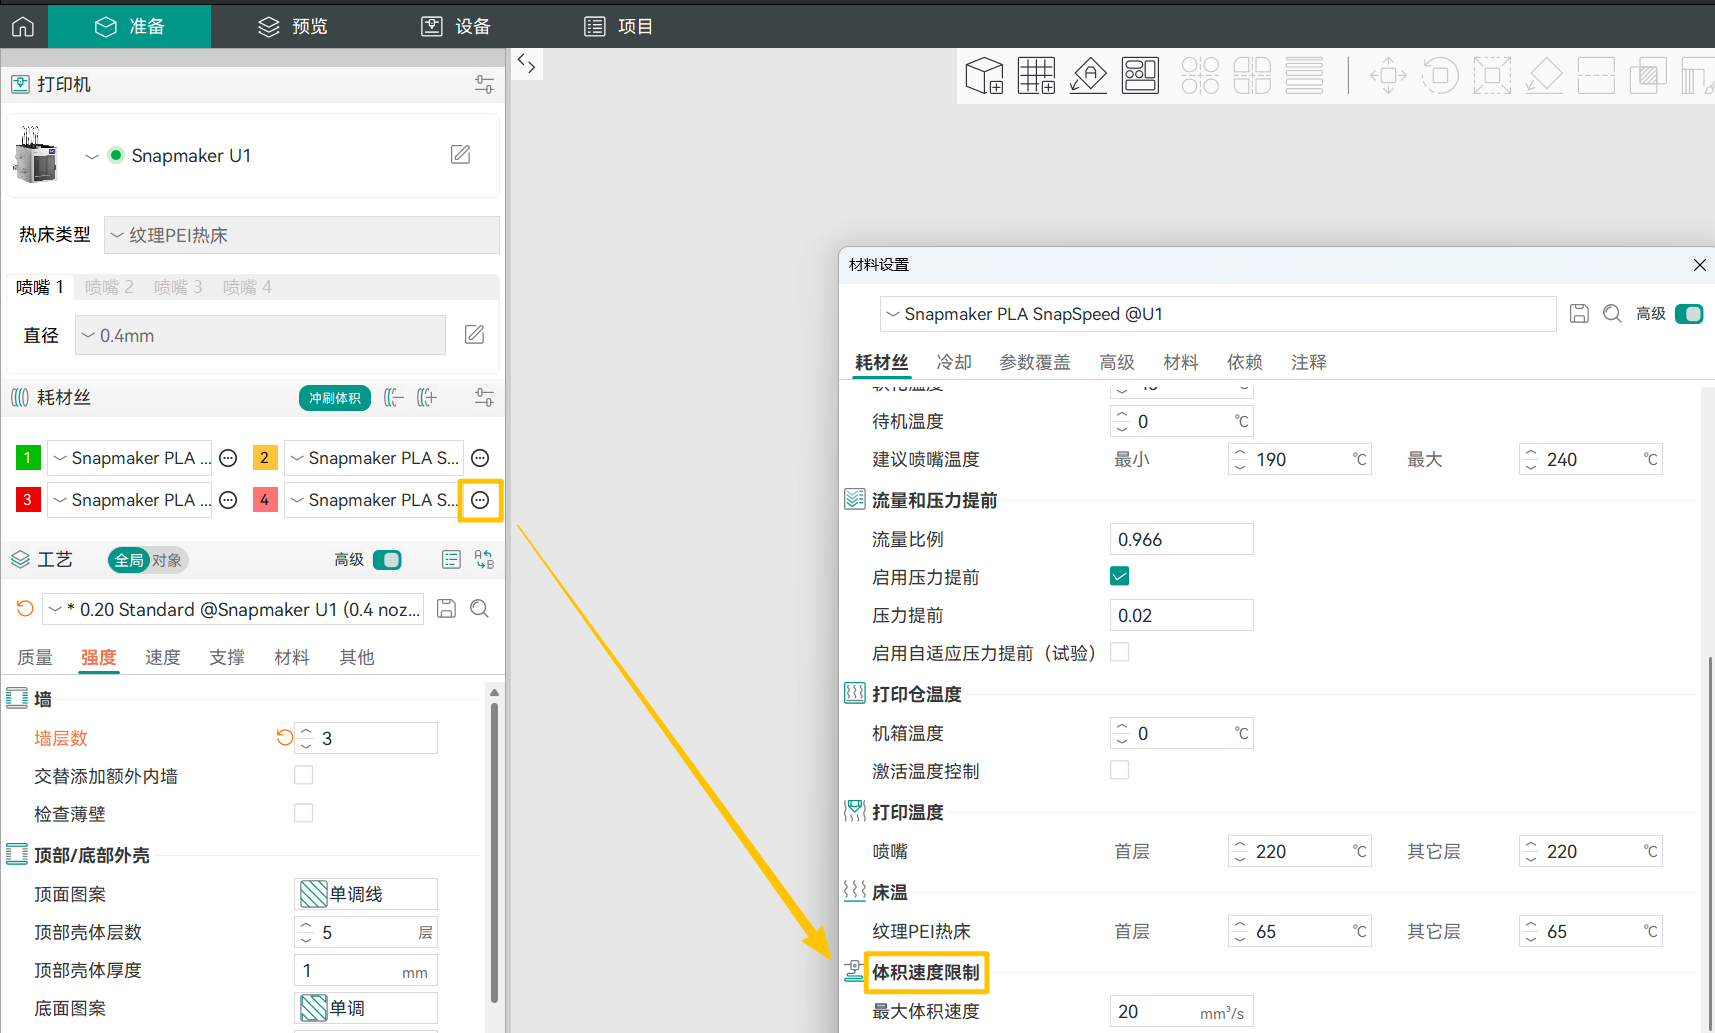The width and height of the screenshot is (1715, 1033).
Task: Open the process preset dropdown
Action: click(x=234, y=609)
